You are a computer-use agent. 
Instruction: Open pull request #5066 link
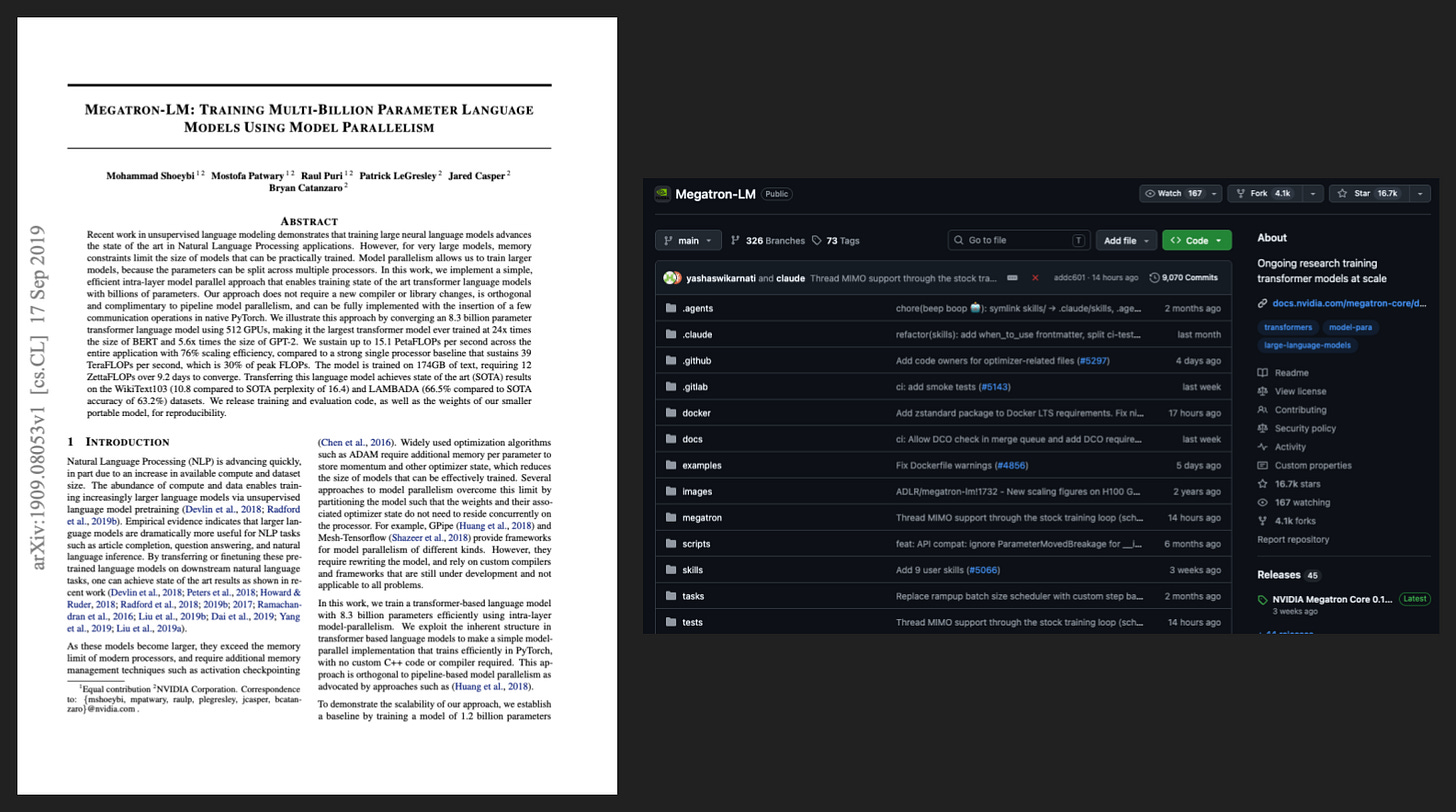(x=982, y=570)
